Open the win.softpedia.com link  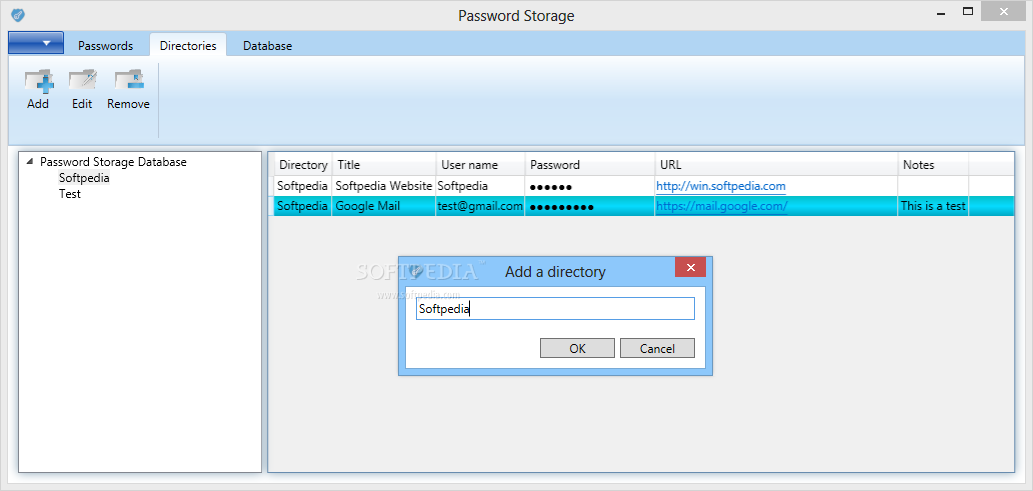click(720, 186)
